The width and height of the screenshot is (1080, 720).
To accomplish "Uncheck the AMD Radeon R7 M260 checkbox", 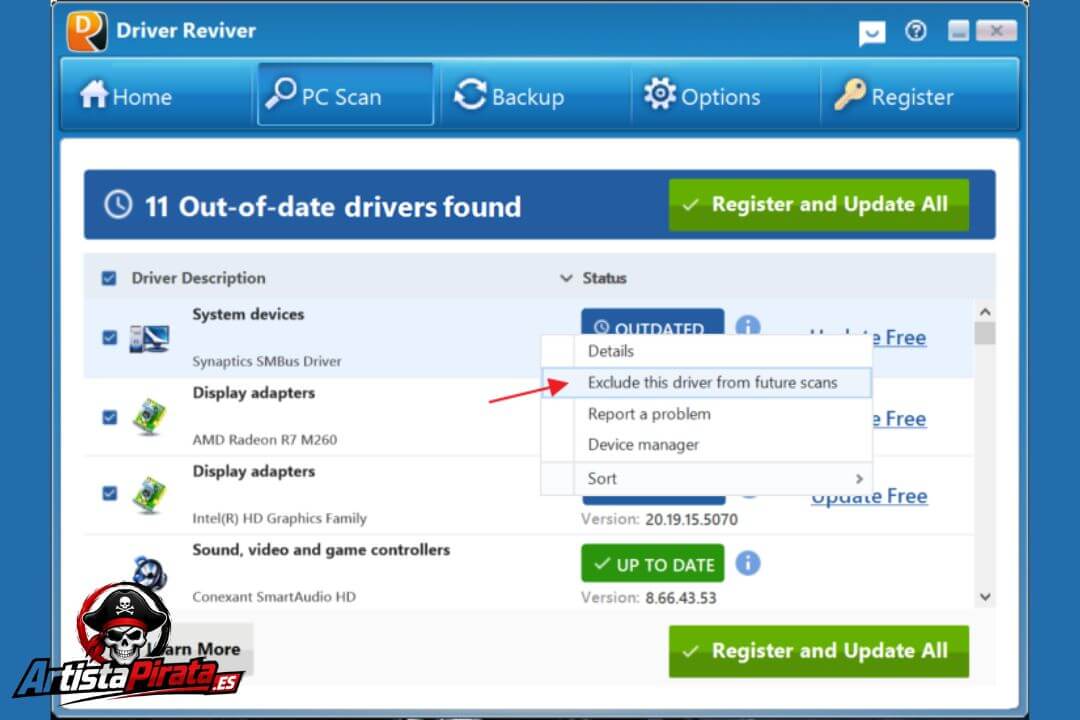I will point(110,418).
